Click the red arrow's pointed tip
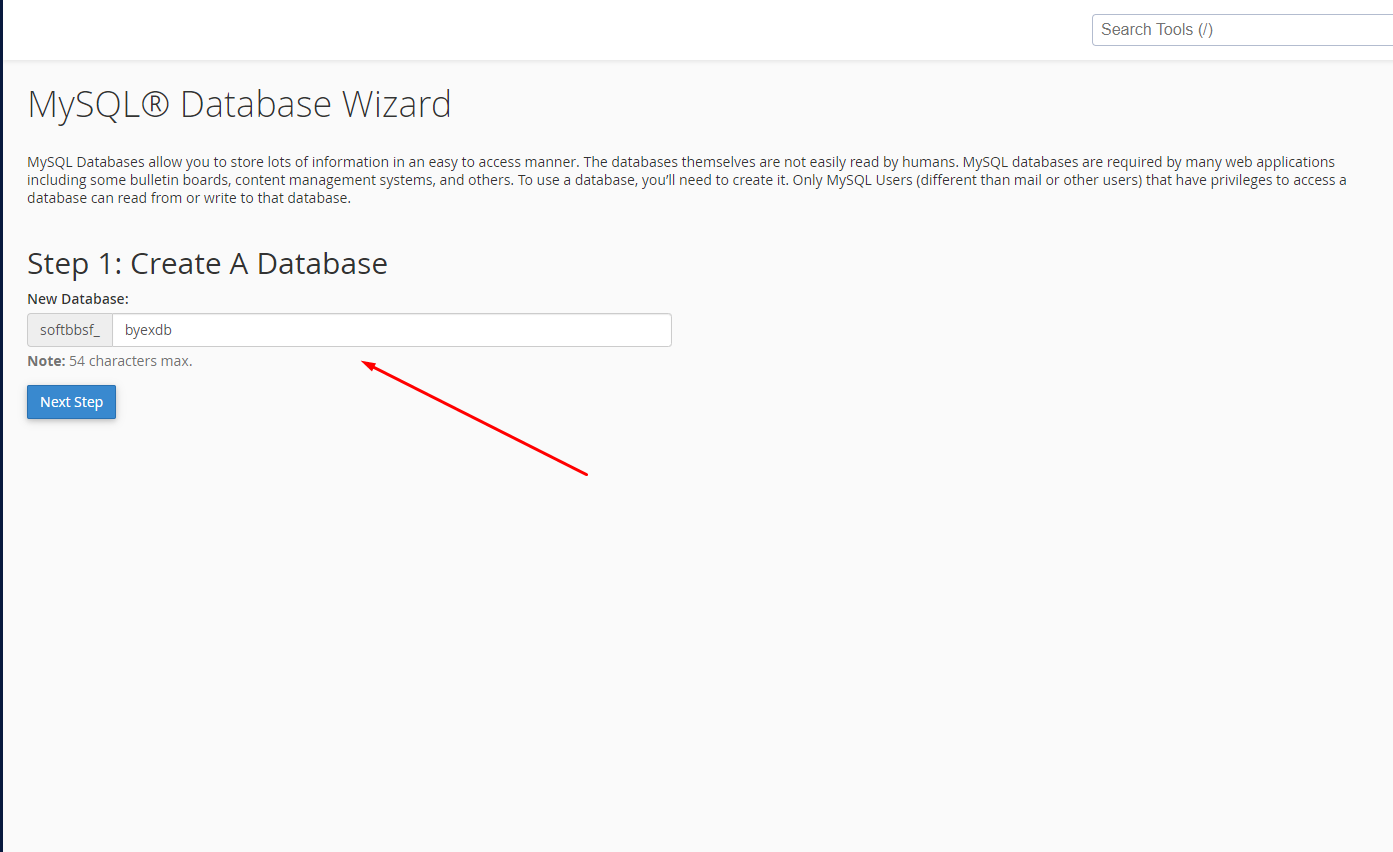Screen dimensions: 1393x852 click(x=364, y=364)
